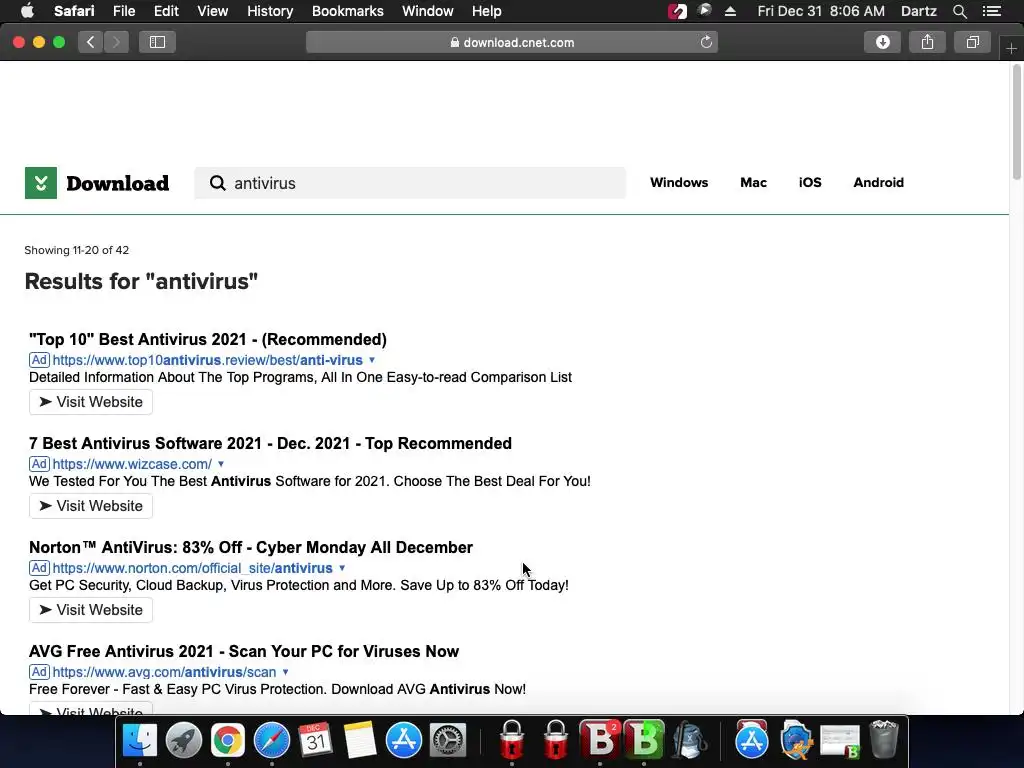Viewport: 1024px width, 768px height.
Task: Select the Windows platform tab
Action: coord(679,182)
